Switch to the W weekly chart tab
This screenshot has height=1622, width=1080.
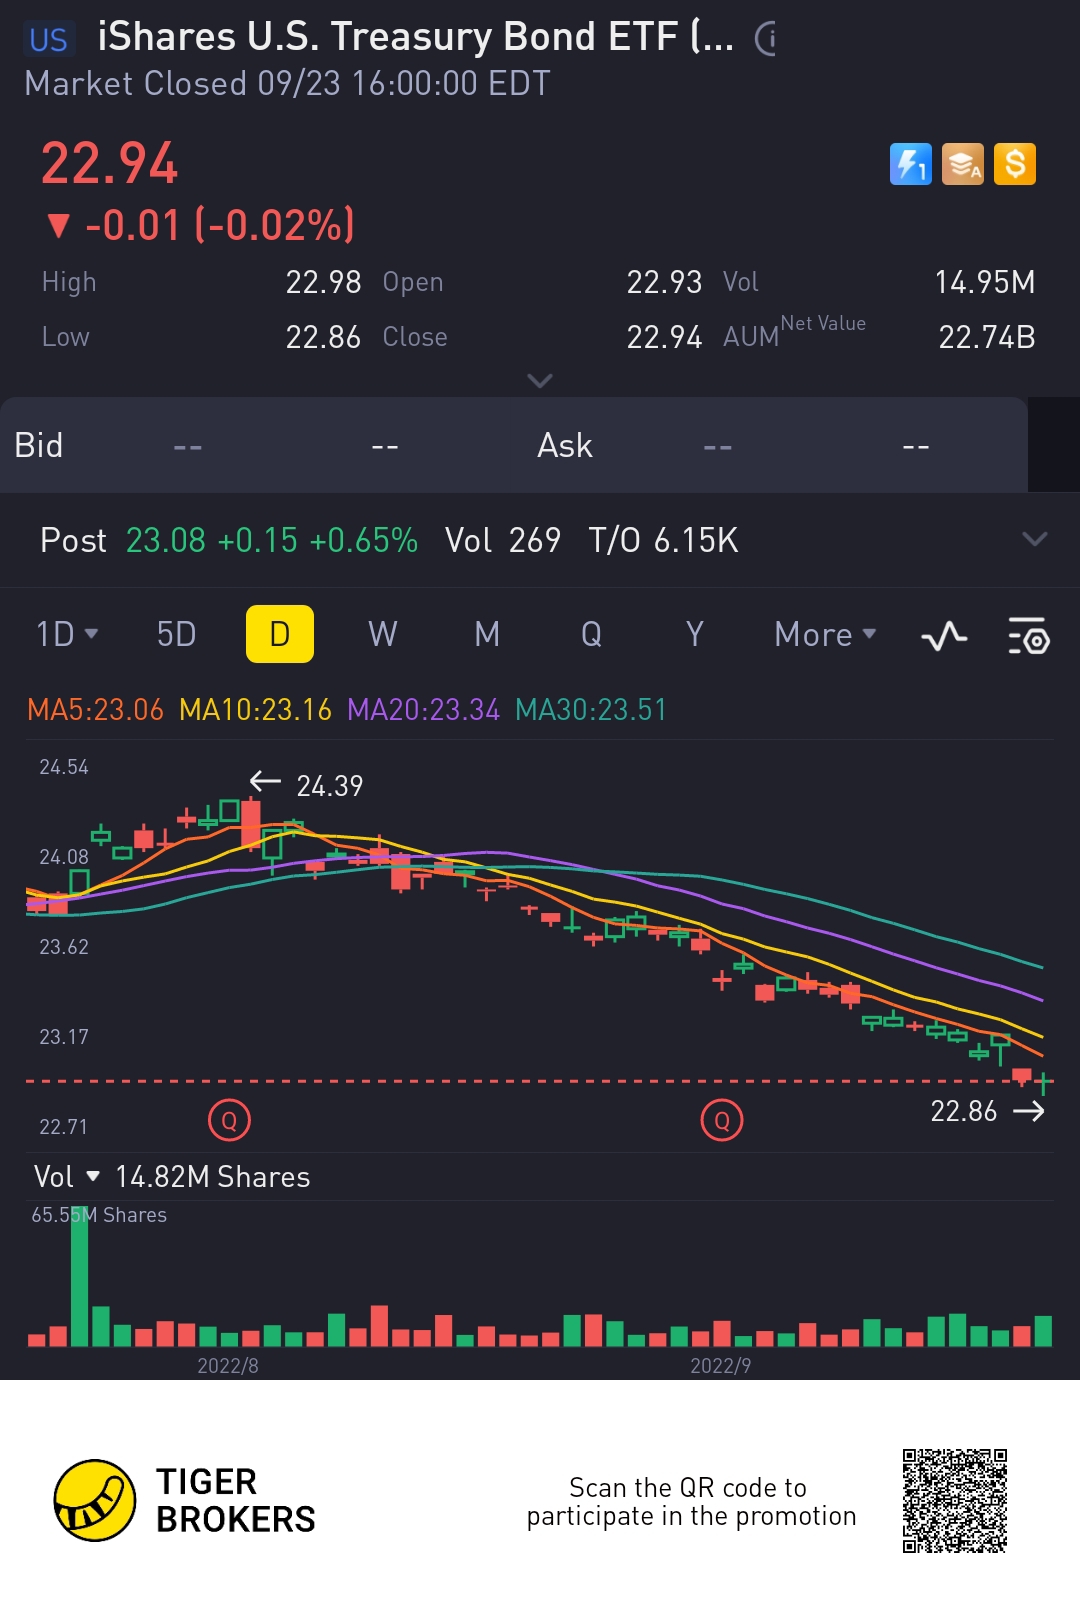383,634
